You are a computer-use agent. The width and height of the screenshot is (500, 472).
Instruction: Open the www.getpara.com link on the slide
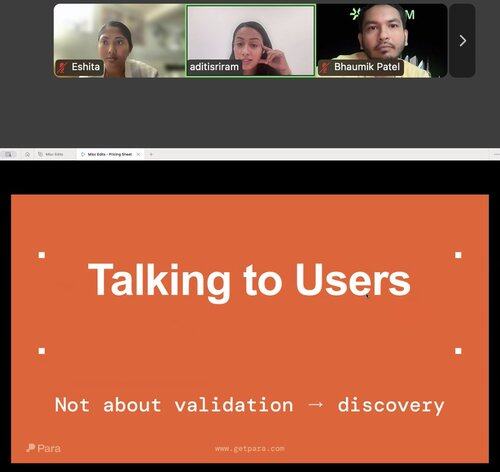[250, 449]
